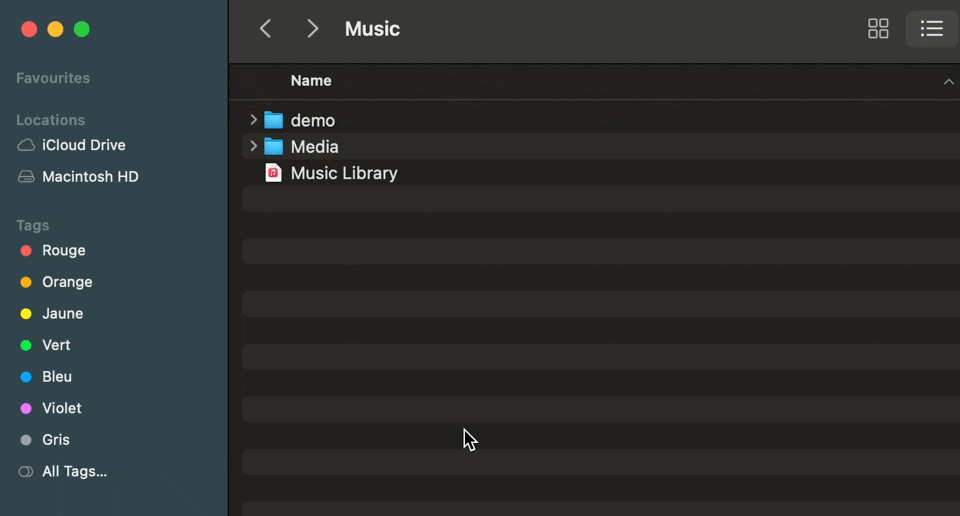Switch to icon grid view
The width and height of the screenshot is (960, 516).
coord(878,29)
